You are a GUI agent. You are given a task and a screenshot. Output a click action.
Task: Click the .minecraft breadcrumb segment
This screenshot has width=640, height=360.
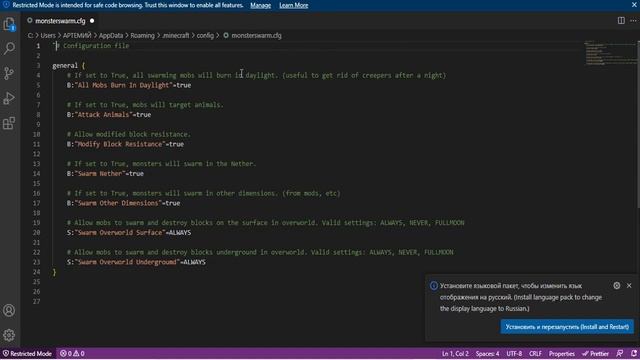[x=176, y=36]
